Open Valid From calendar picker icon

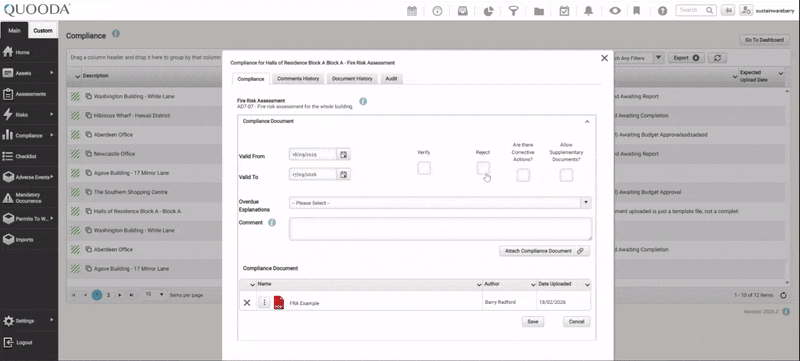tap(344, 154)
